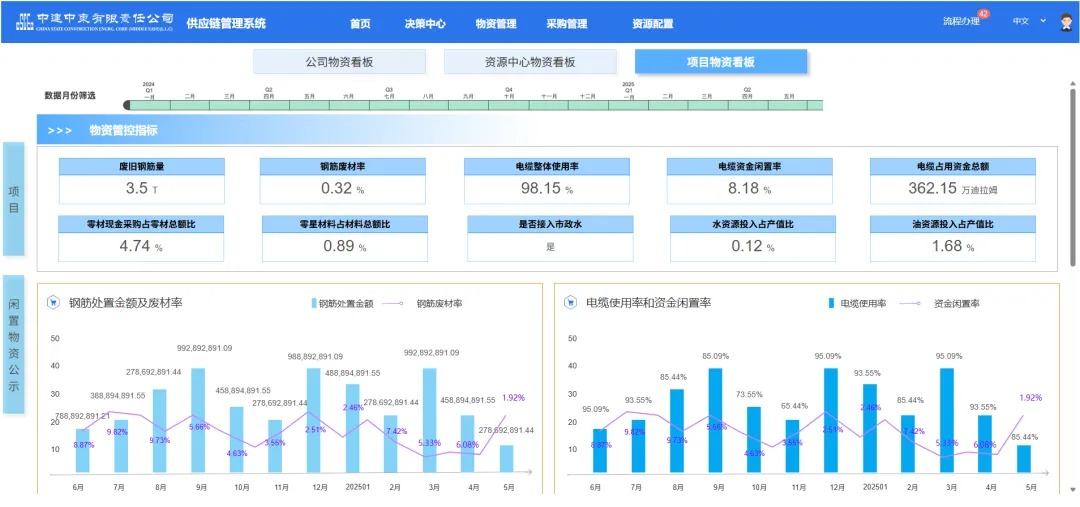Click the icon beside 电缆使用率和资金闲置率 title
This screenshot has width=1080, height=507.
[x=570, y=302]
